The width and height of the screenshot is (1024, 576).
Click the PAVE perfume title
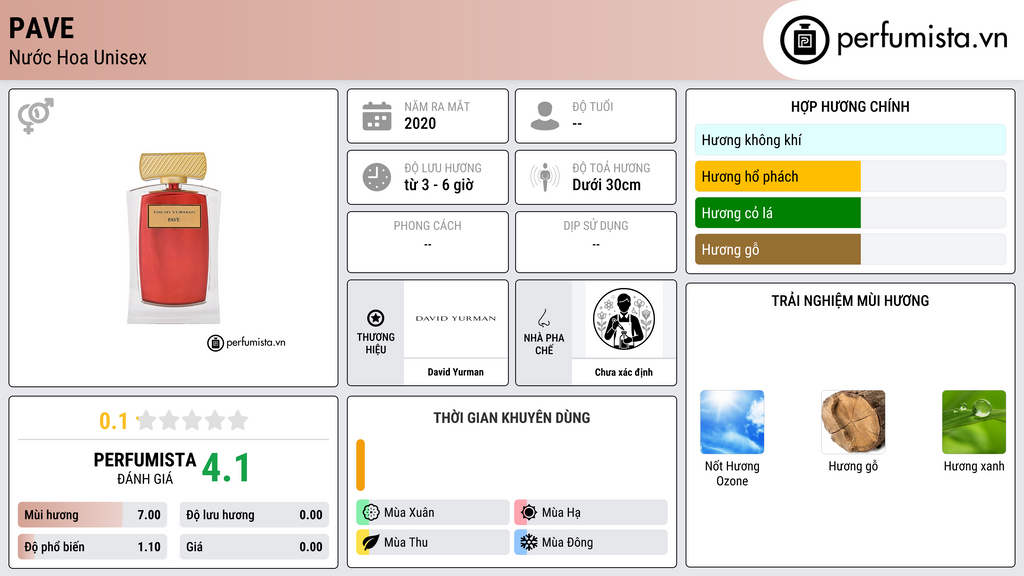42,28
